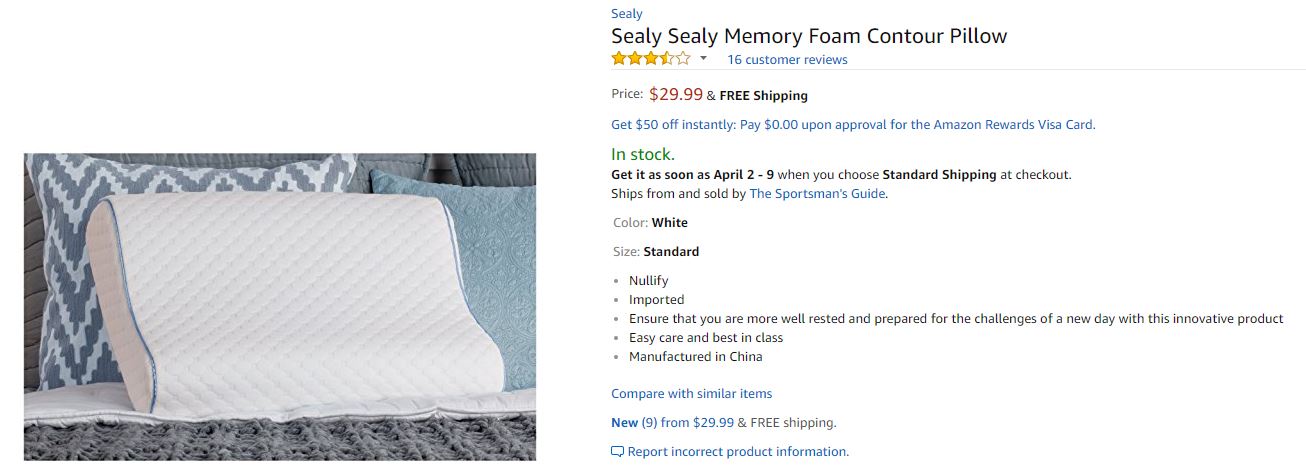Click the pillow product image
The height and width of the screenshot is (465, 1306).
tap(280, 306)
